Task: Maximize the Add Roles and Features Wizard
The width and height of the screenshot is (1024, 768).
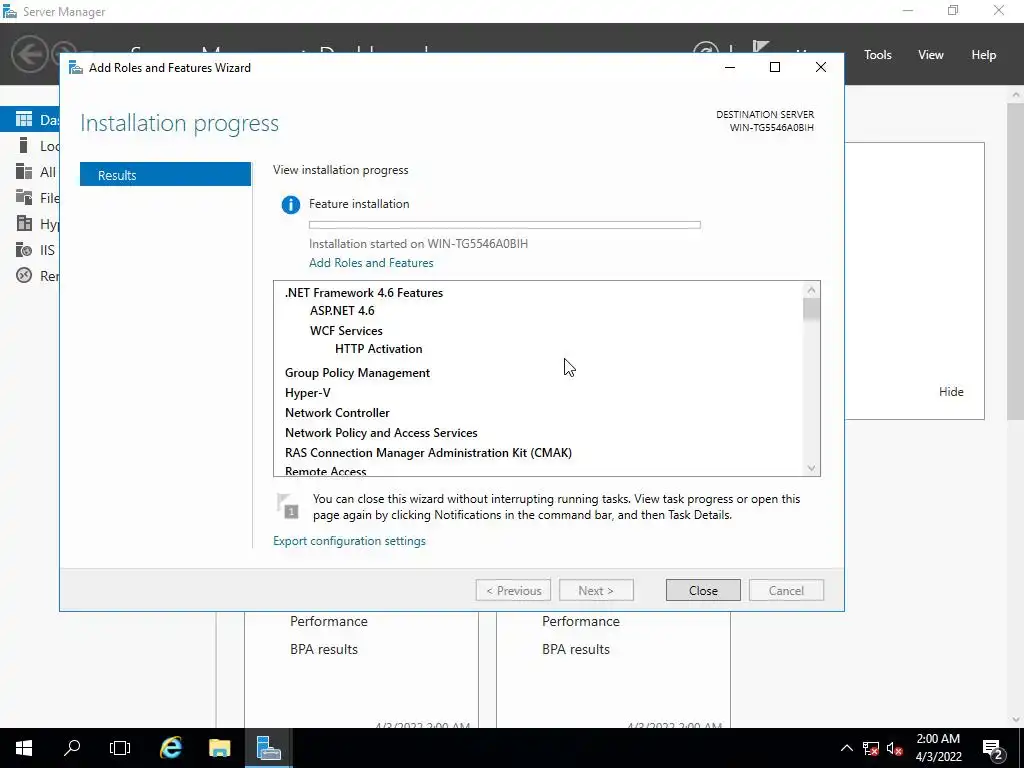Action: coord(775,67)
